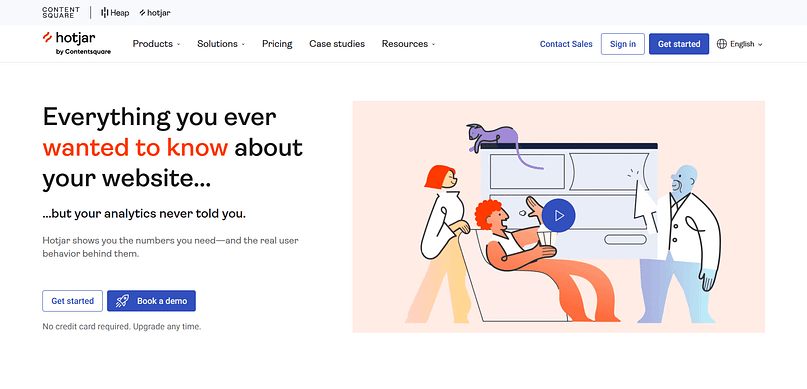Click '...but your analytics never told you.' text

[144, 214]
